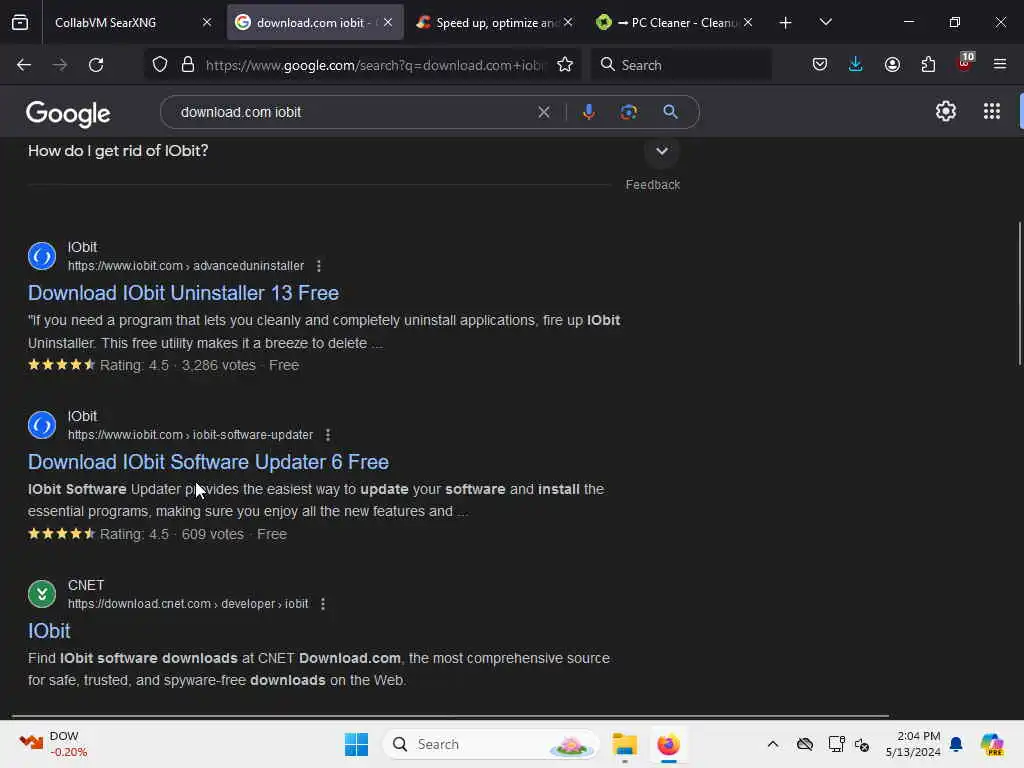Submit search with magnifier button
Image resolution: width=1024 pixels, height=768 pixels.
pos(670,112)
